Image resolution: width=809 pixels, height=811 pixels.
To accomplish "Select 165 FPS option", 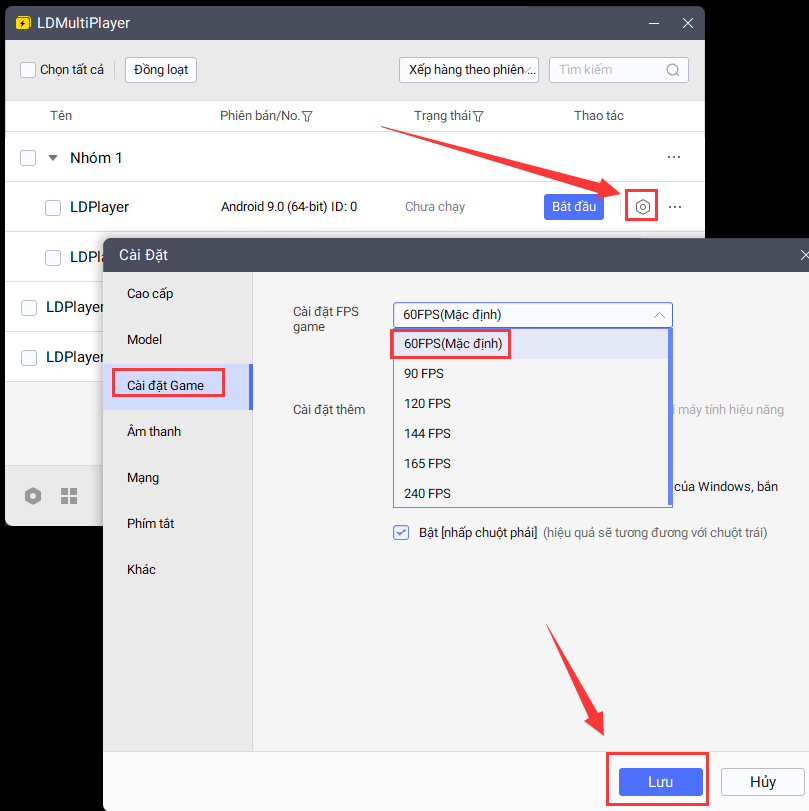I will point(531,463).
